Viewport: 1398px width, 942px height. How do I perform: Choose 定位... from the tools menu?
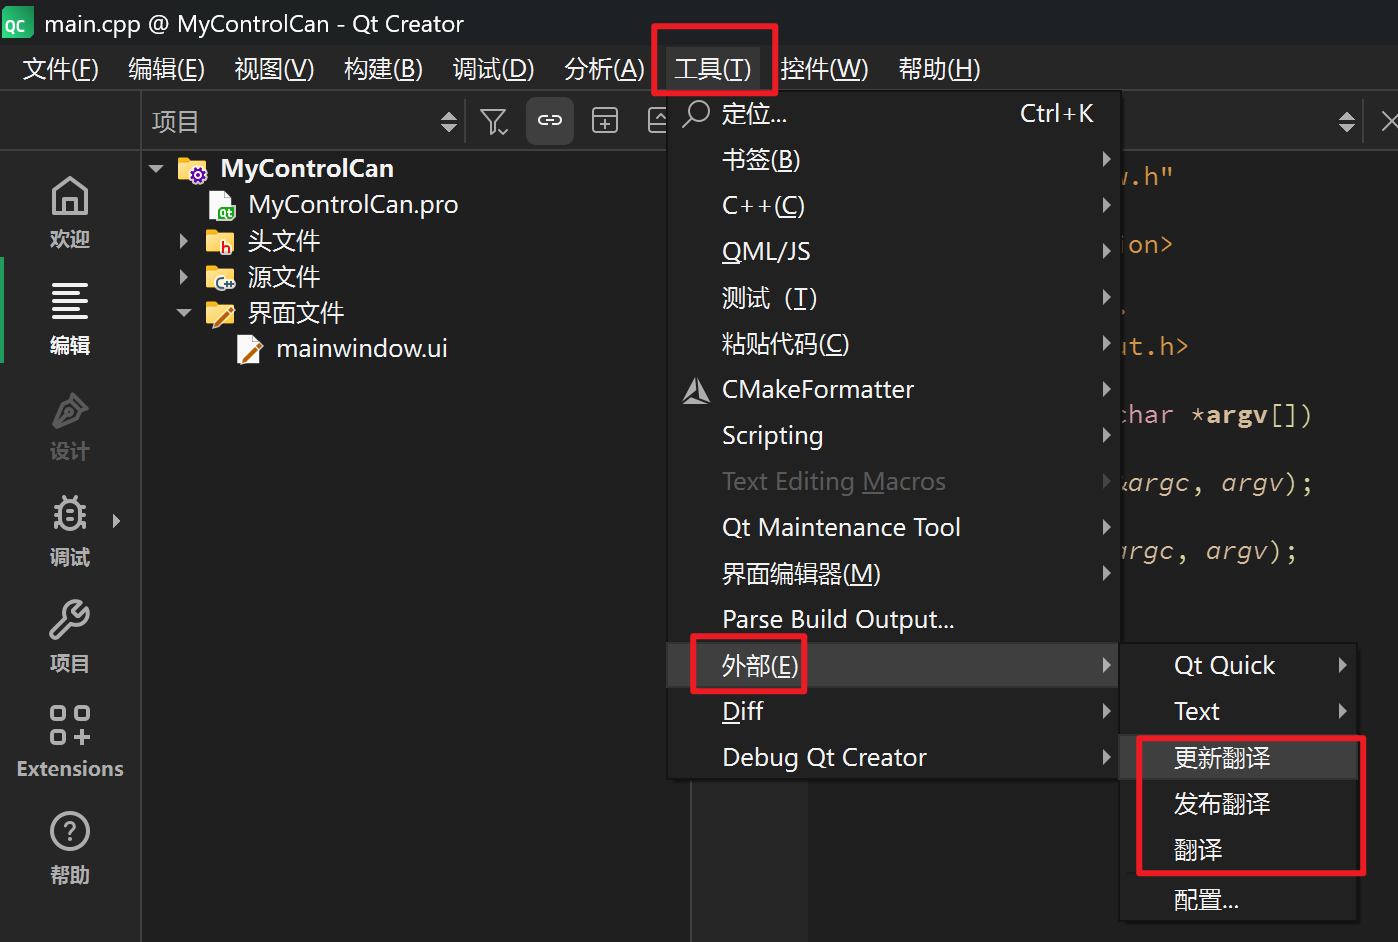894,114
